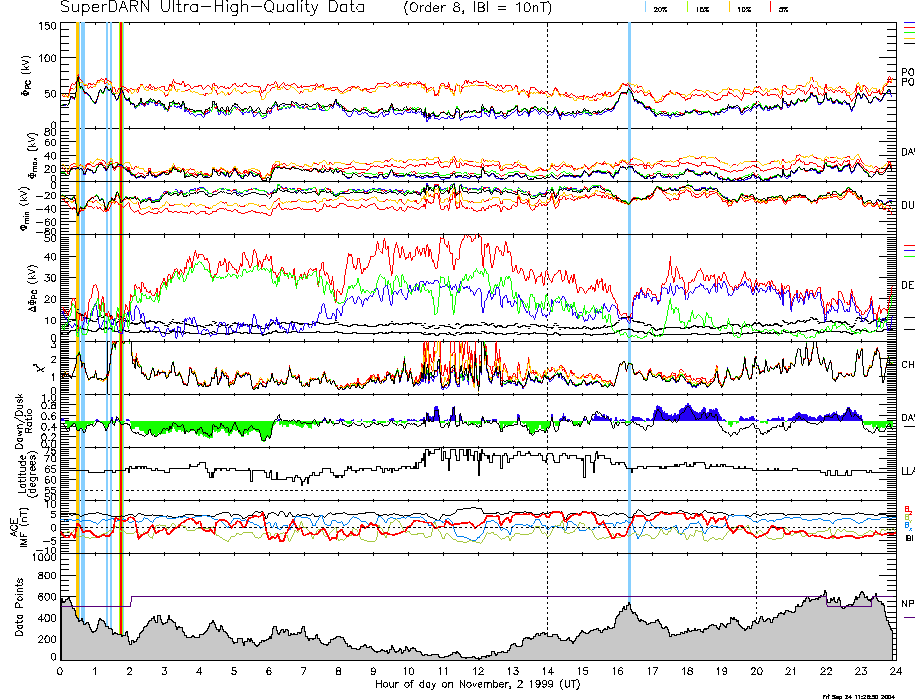
Task: Select the 5% legend label
Action: point(783,9)
